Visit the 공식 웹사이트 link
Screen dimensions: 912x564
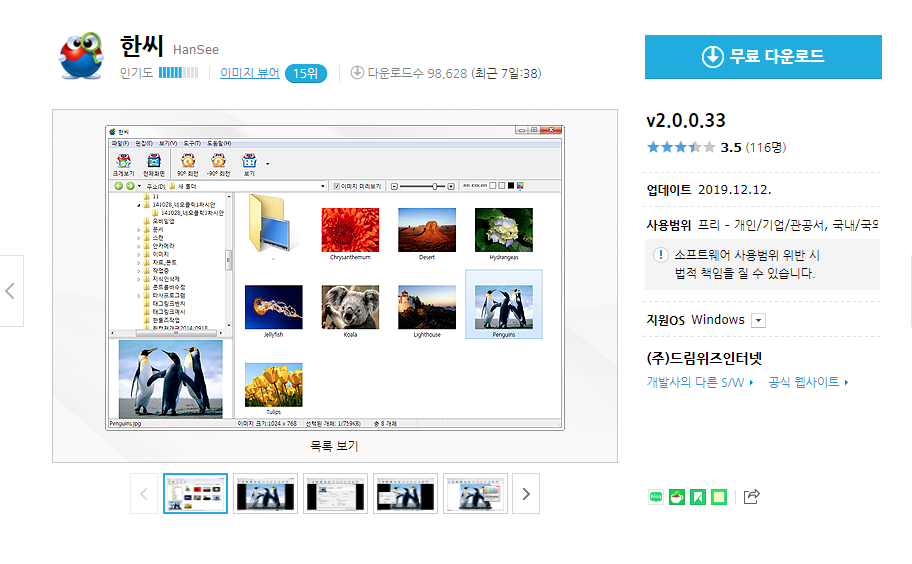coord(808,382)
